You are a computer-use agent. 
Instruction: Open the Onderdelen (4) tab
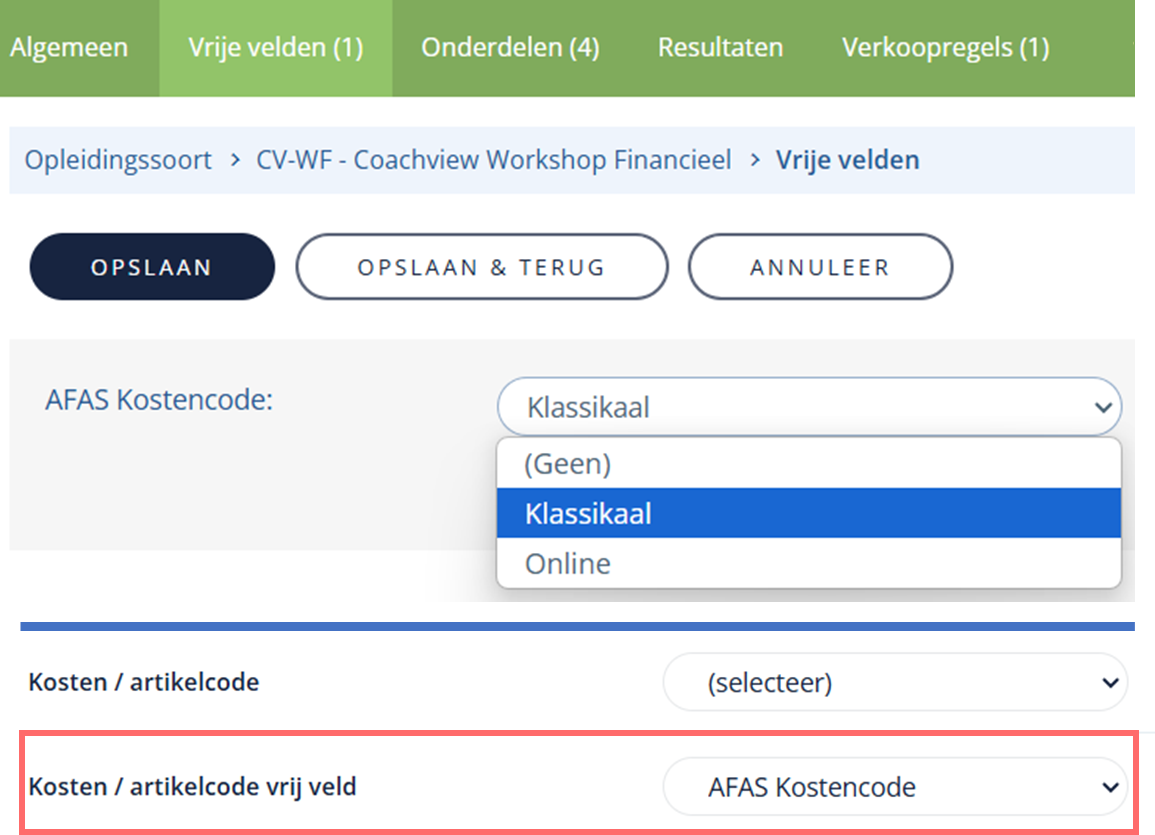tap(510, 48)
